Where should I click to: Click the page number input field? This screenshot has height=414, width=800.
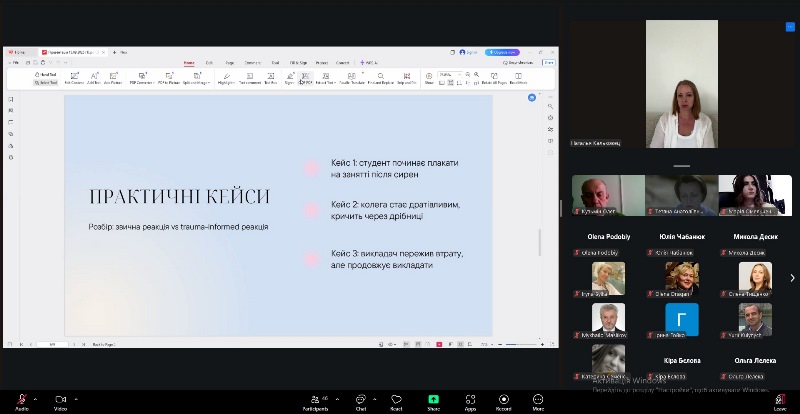[53, 344]
